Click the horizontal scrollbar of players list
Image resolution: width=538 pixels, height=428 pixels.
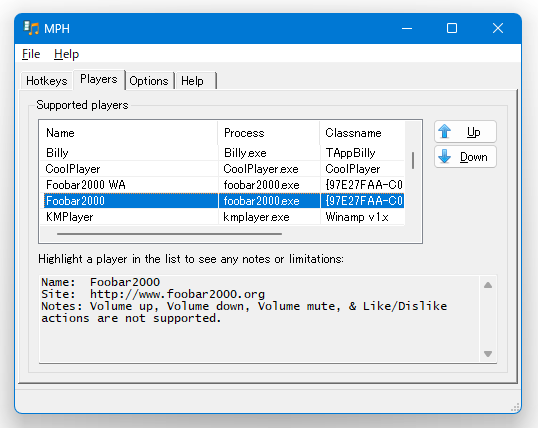169,234
